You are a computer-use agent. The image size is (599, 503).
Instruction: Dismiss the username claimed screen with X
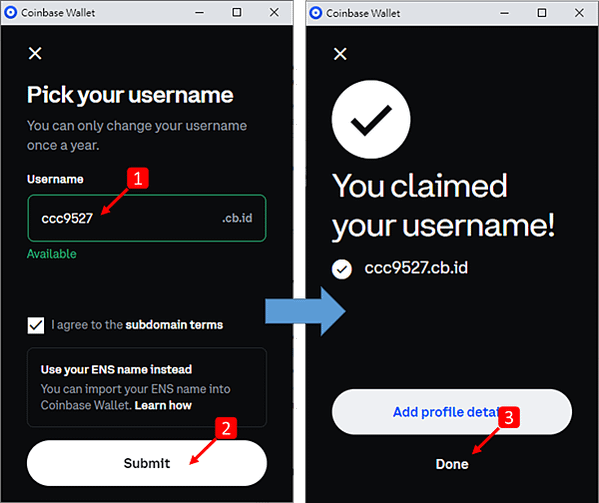point(340,54)
